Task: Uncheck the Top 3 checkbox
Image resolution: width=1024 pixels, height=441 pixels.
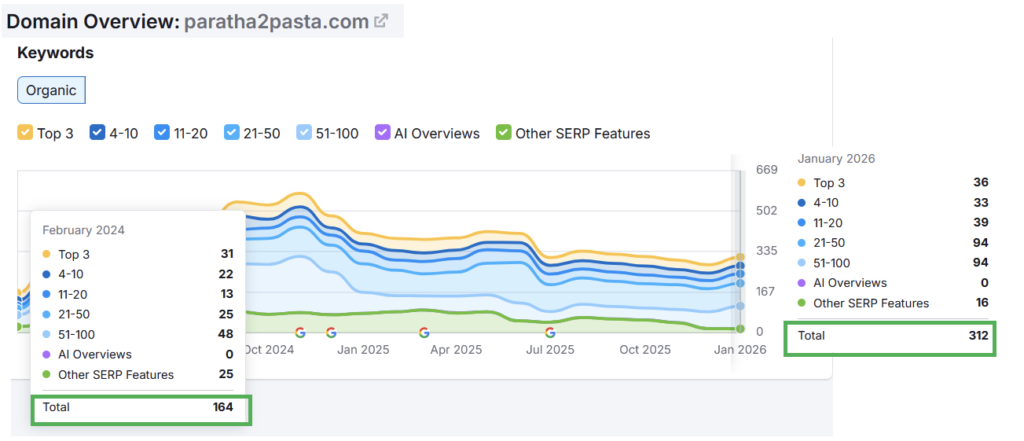Action: tap(25, 133)
